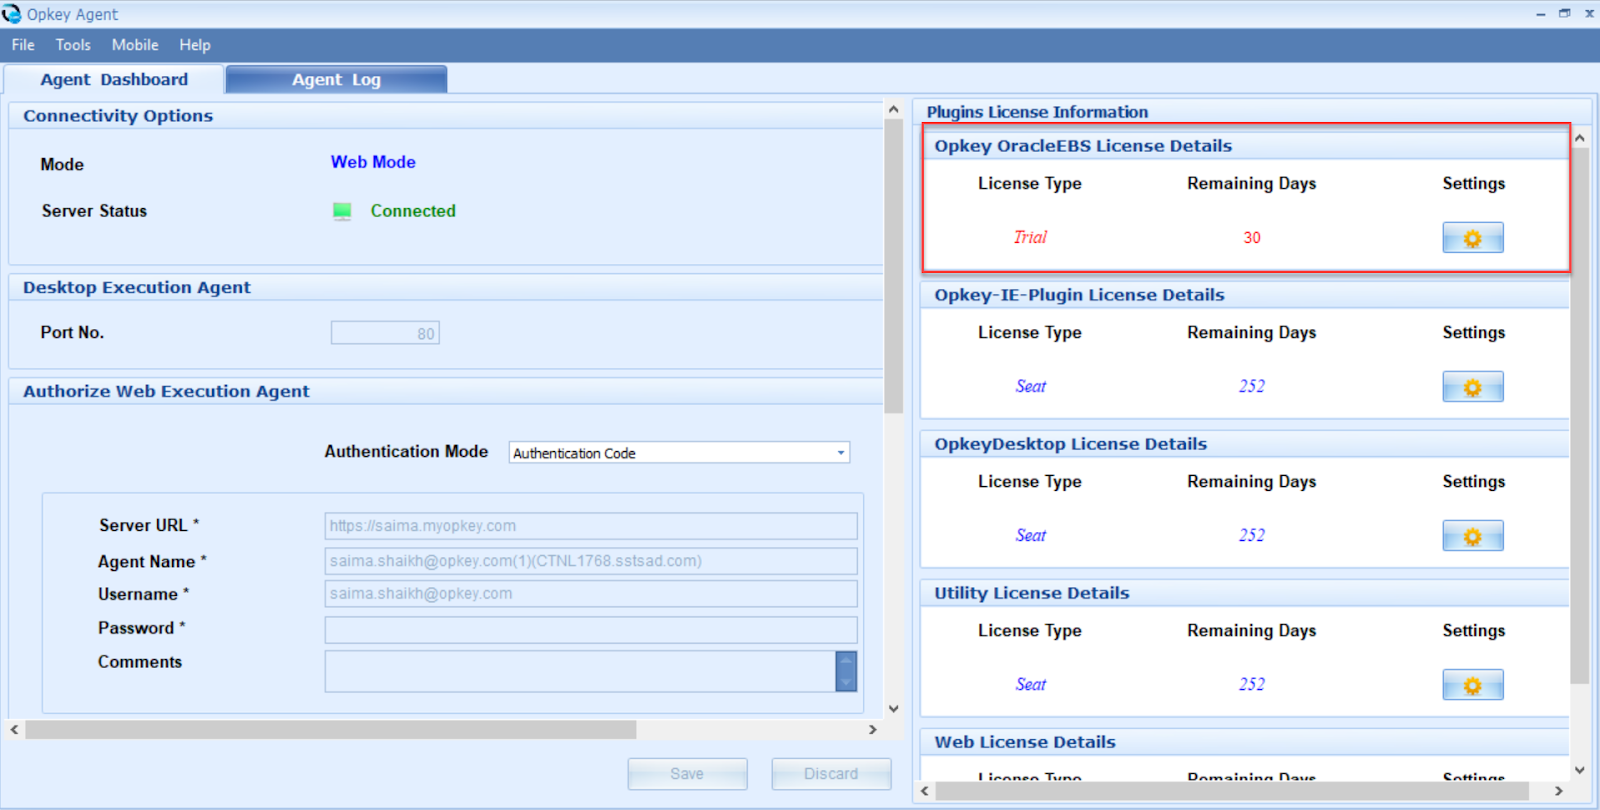Click the green Server Status indicator
The width and height of the screenshot is (1600, 810).
point(342,211)
